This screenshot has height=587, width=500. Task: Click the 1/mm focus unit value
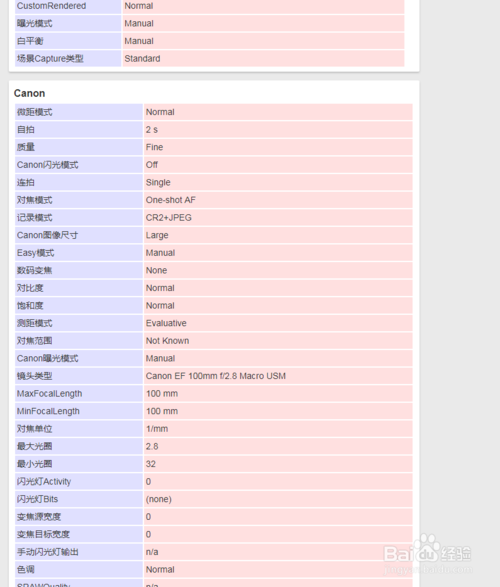tap(157, 429)
